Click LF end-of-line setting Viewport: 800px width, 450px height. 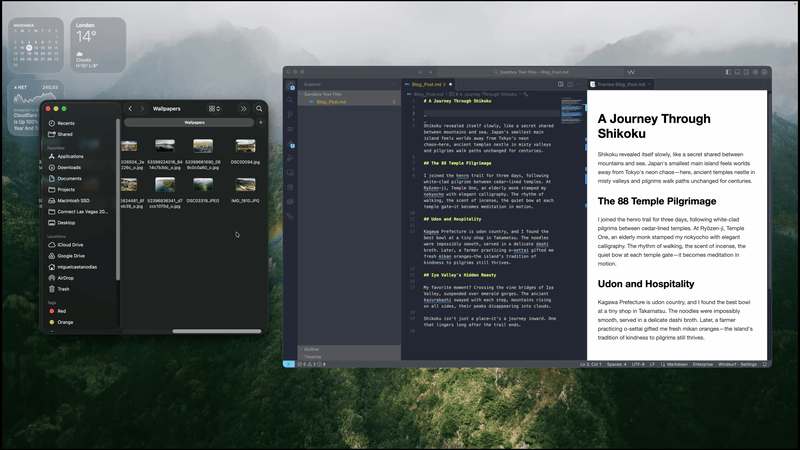point(652,364)
